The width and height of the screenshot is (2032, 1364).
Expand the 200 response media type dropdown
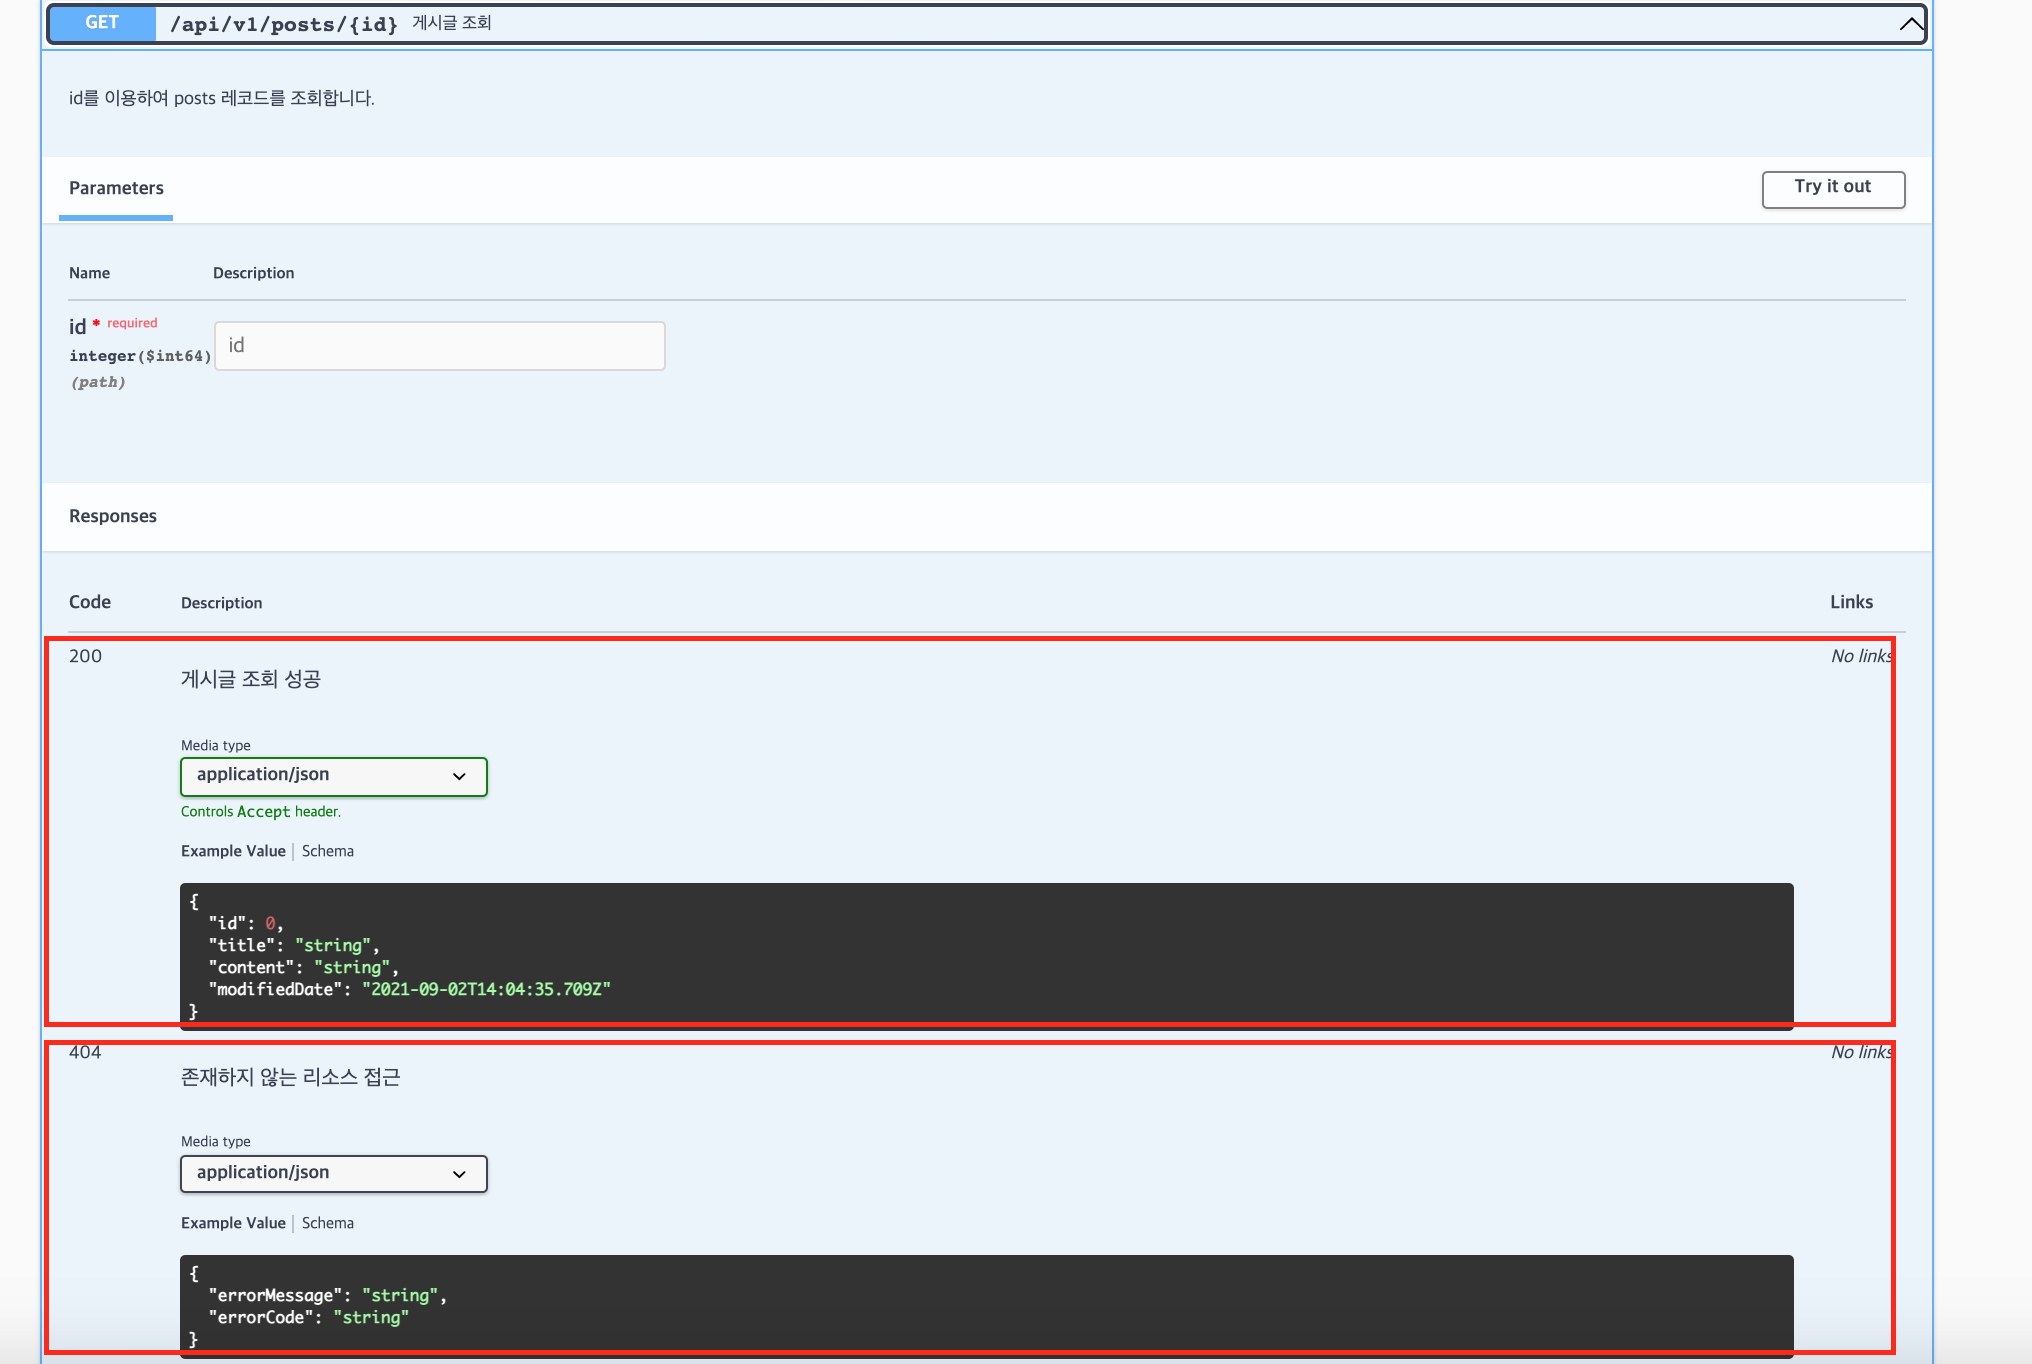(333, 775)
